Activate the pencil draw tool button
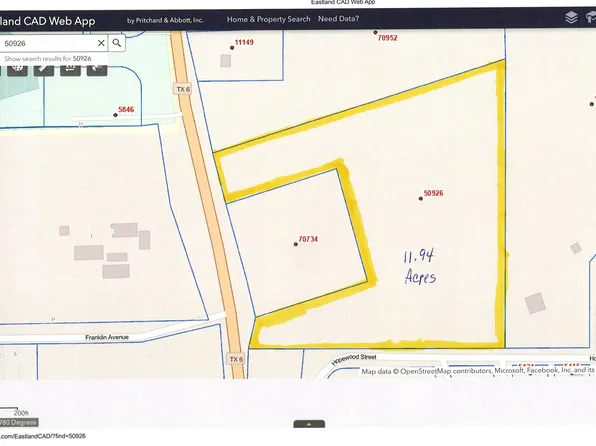This screenshot has height=446, width=596. tap(44, 70)
